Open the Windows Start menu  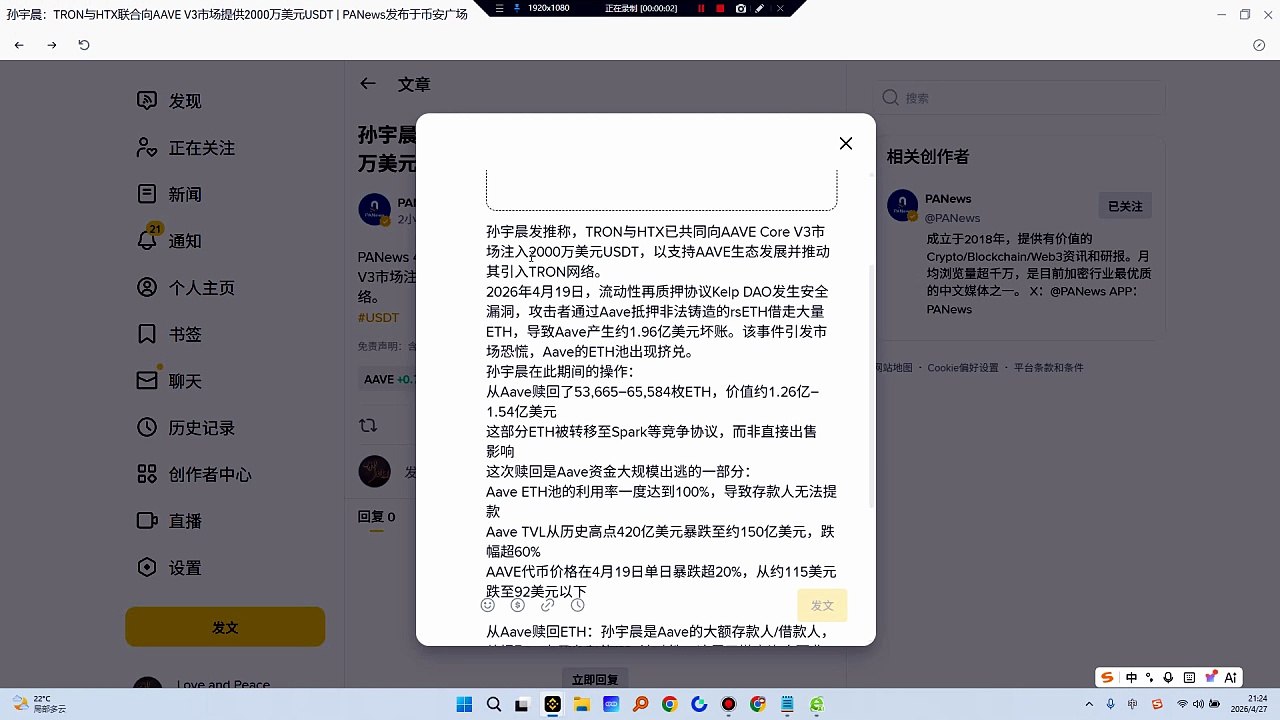464,704
